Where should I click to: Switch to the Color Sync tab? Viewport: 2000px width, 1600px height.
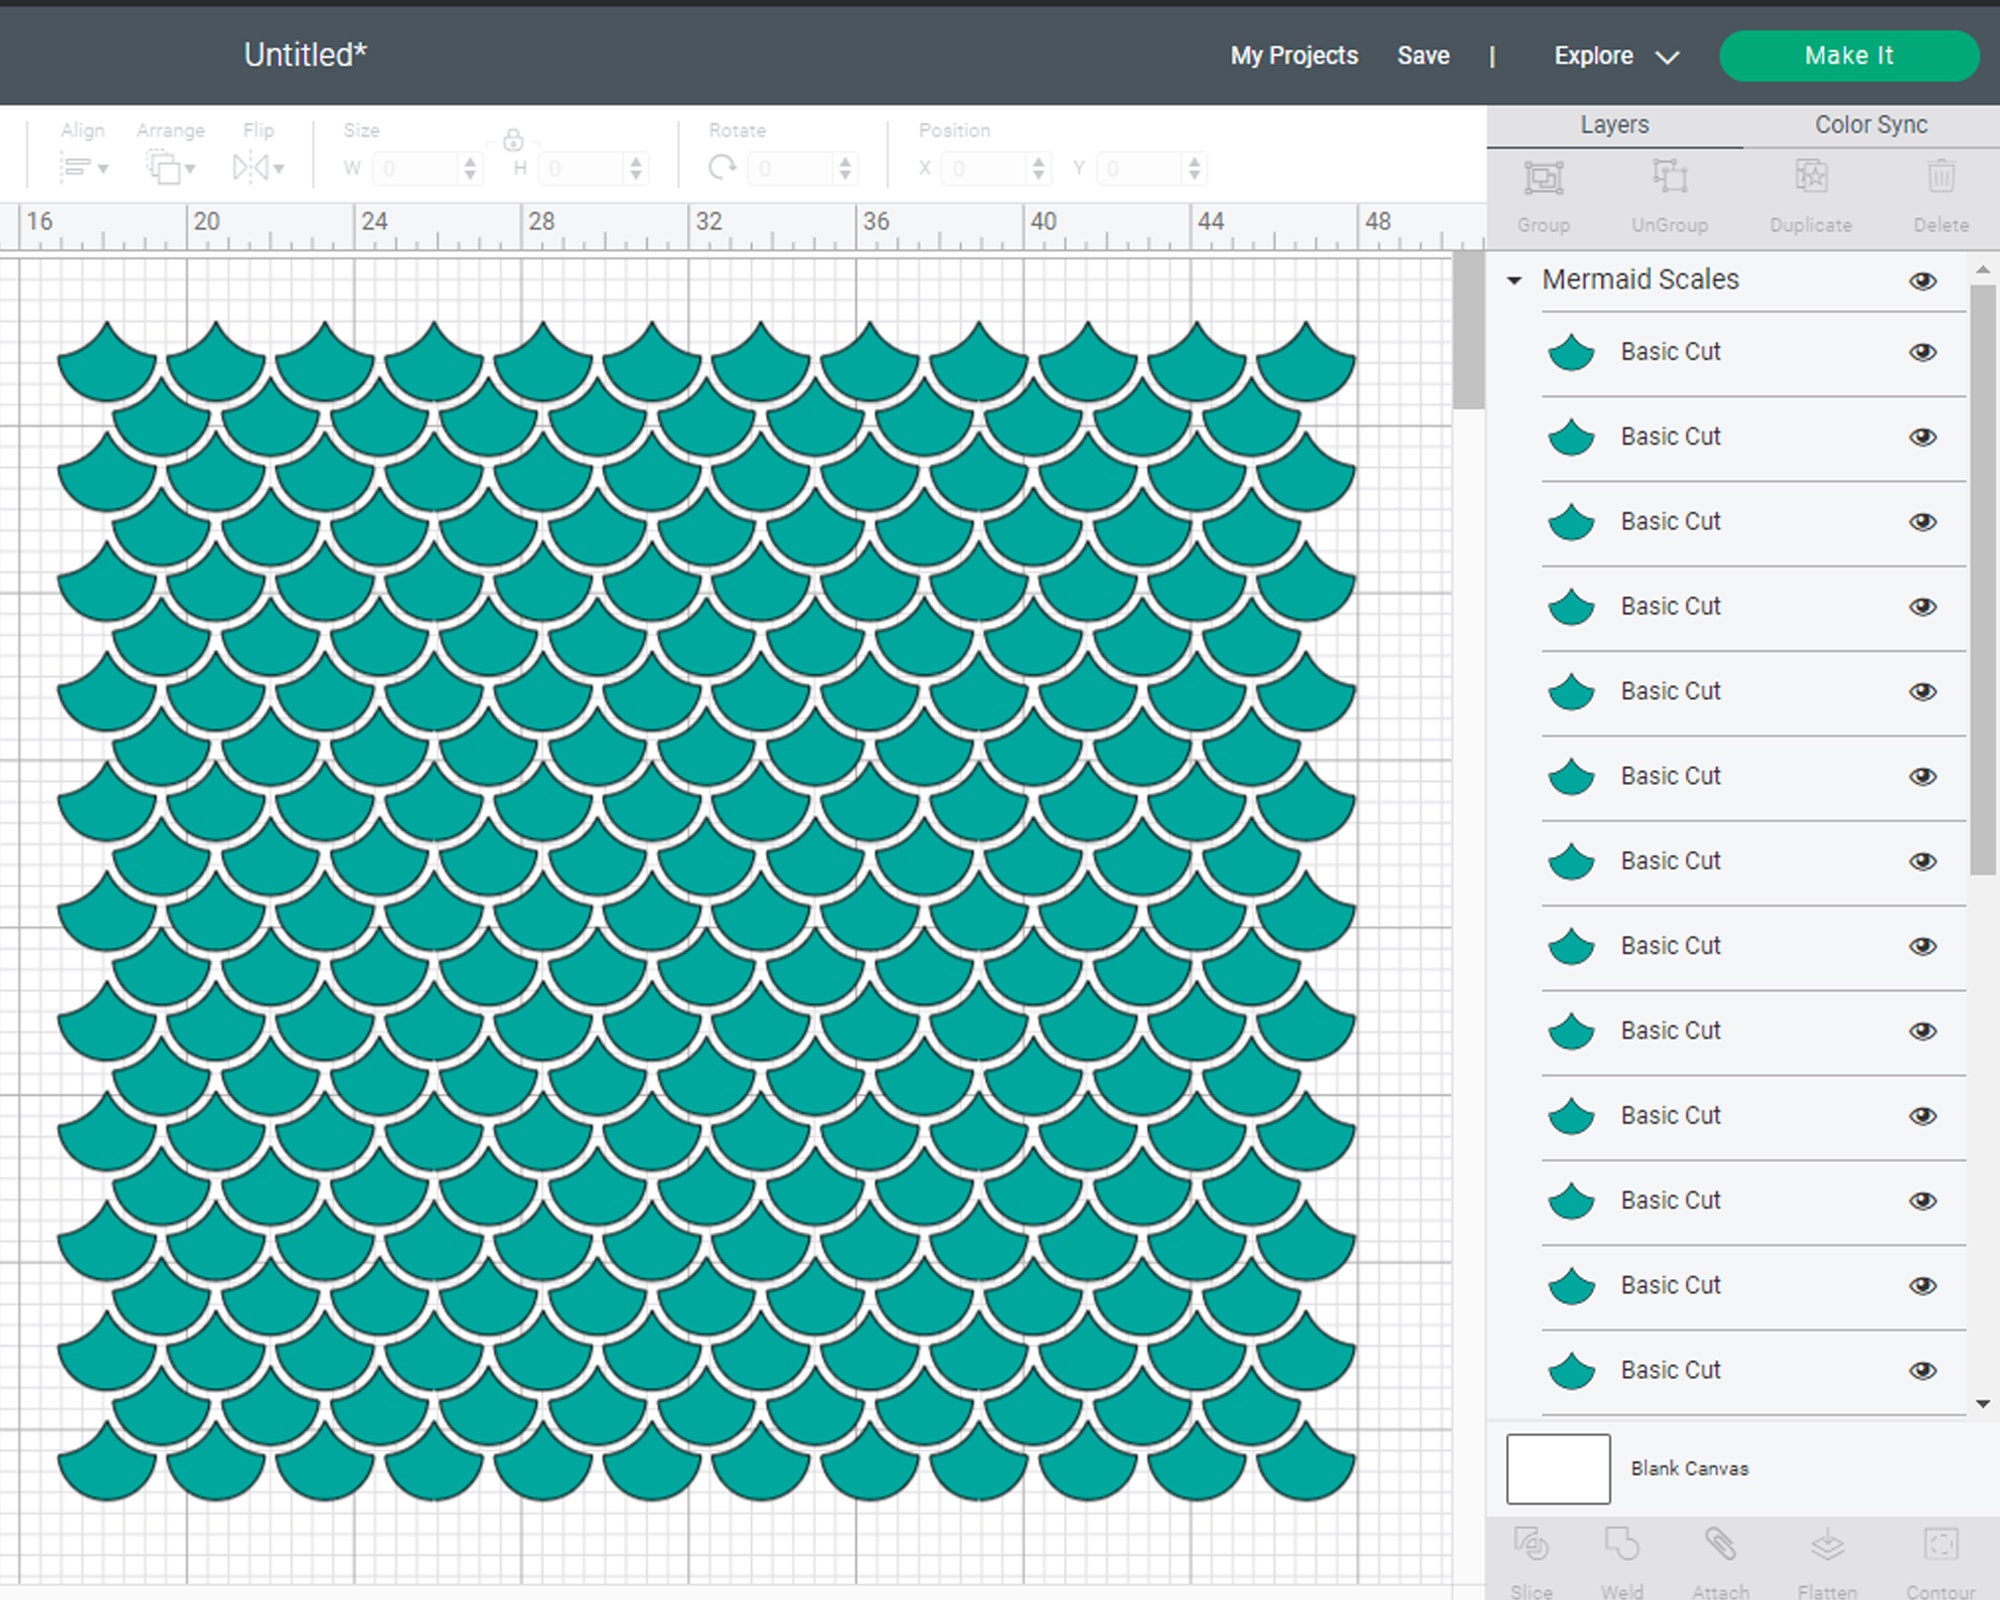tap(1869, 124)
